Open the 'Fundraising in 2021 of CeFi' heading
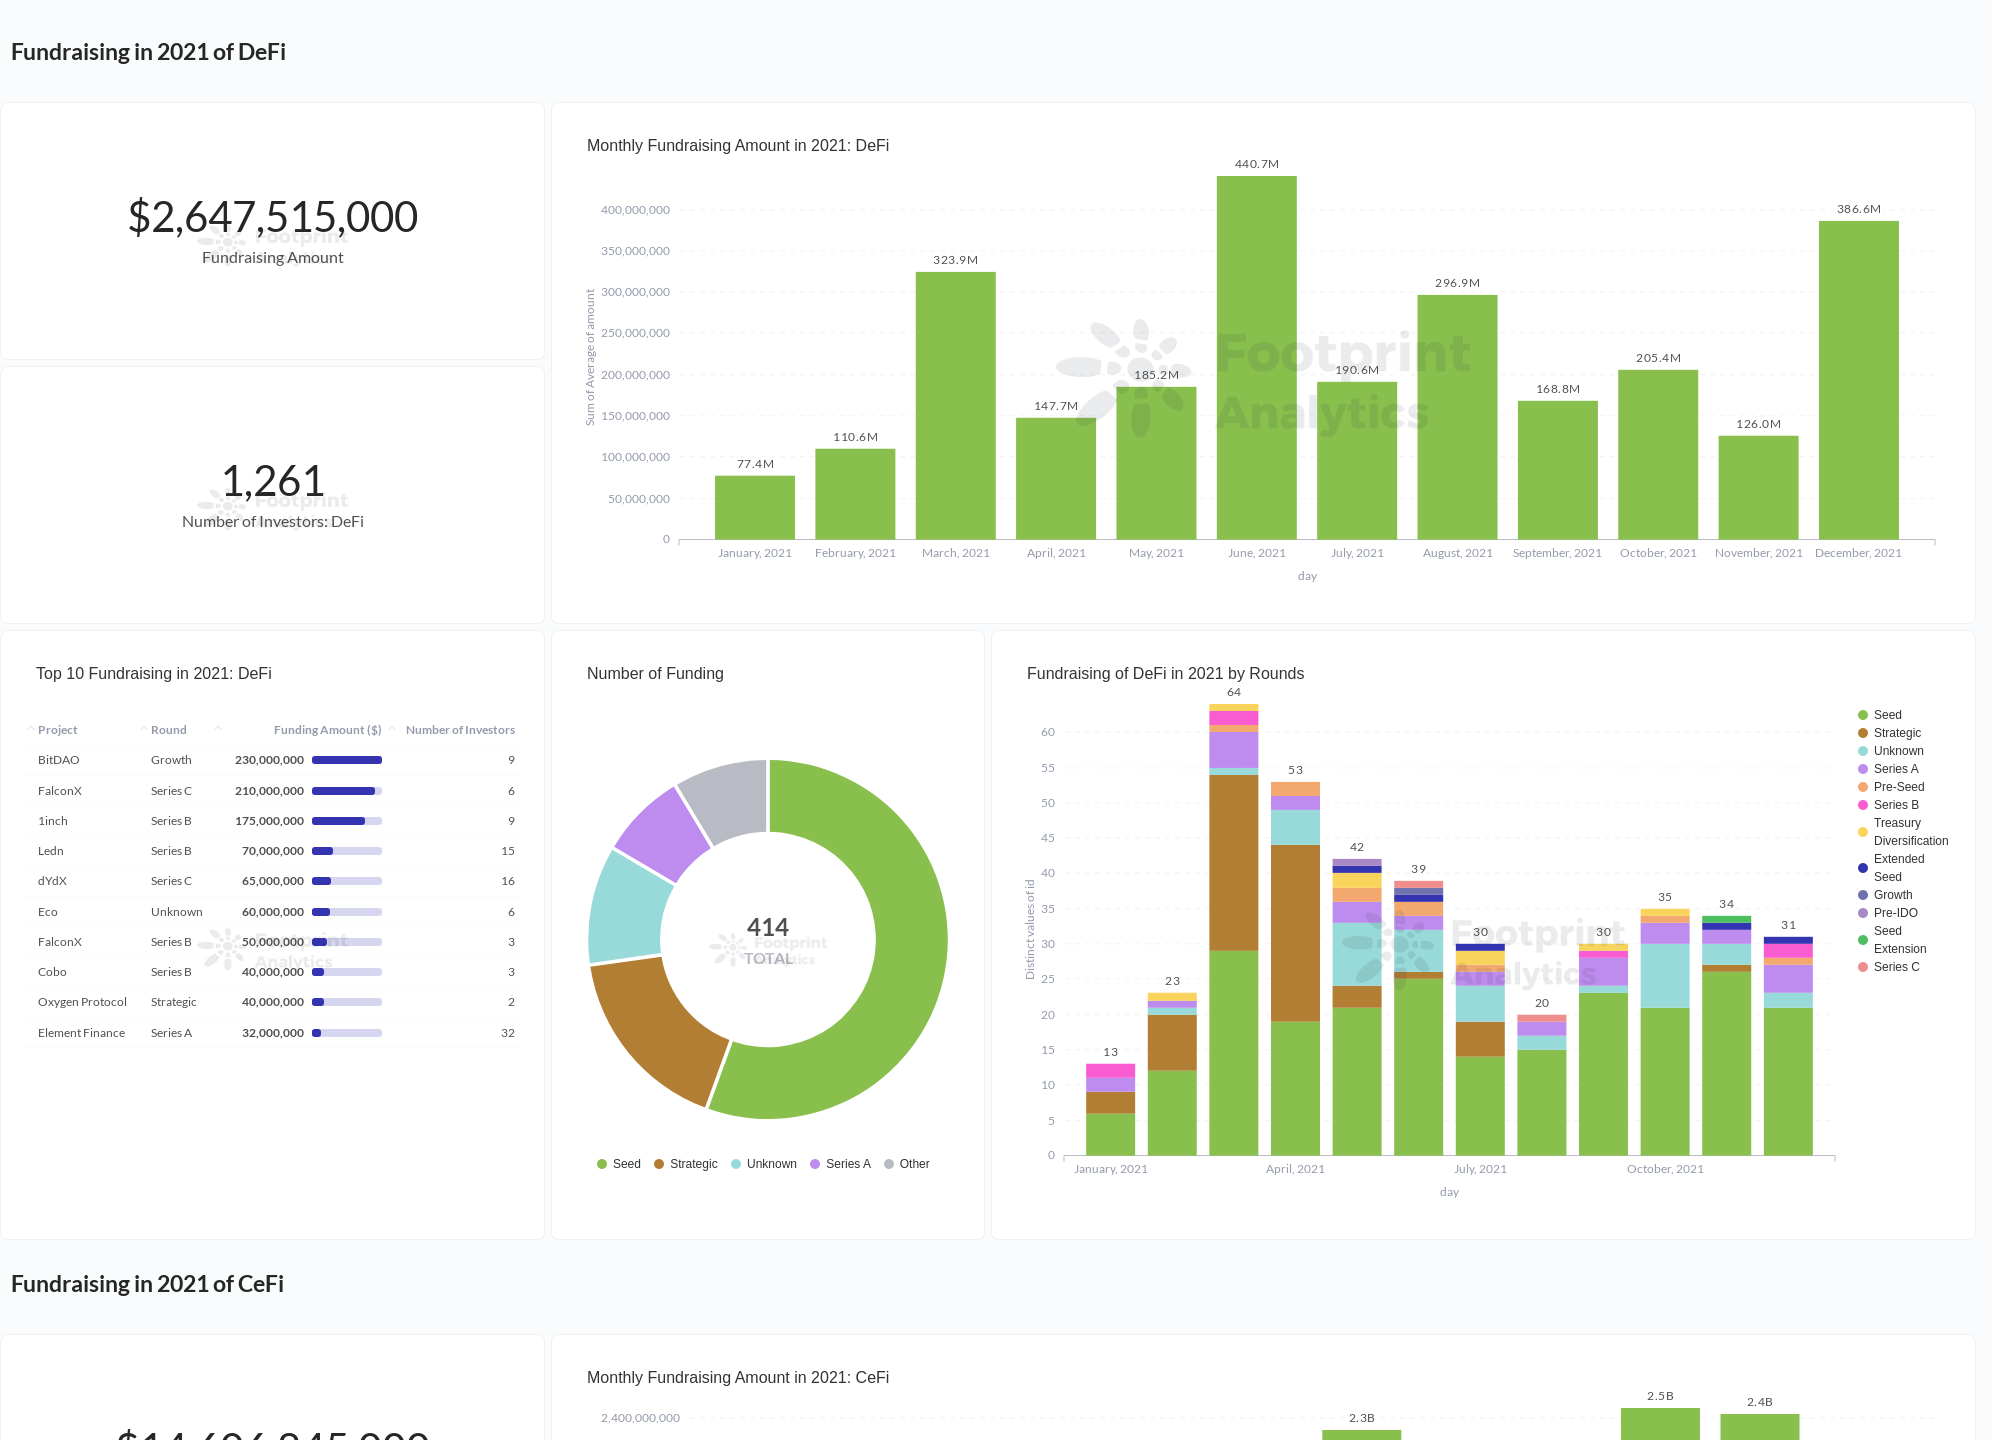1992x1440 pixels. tap(146, 1283)
